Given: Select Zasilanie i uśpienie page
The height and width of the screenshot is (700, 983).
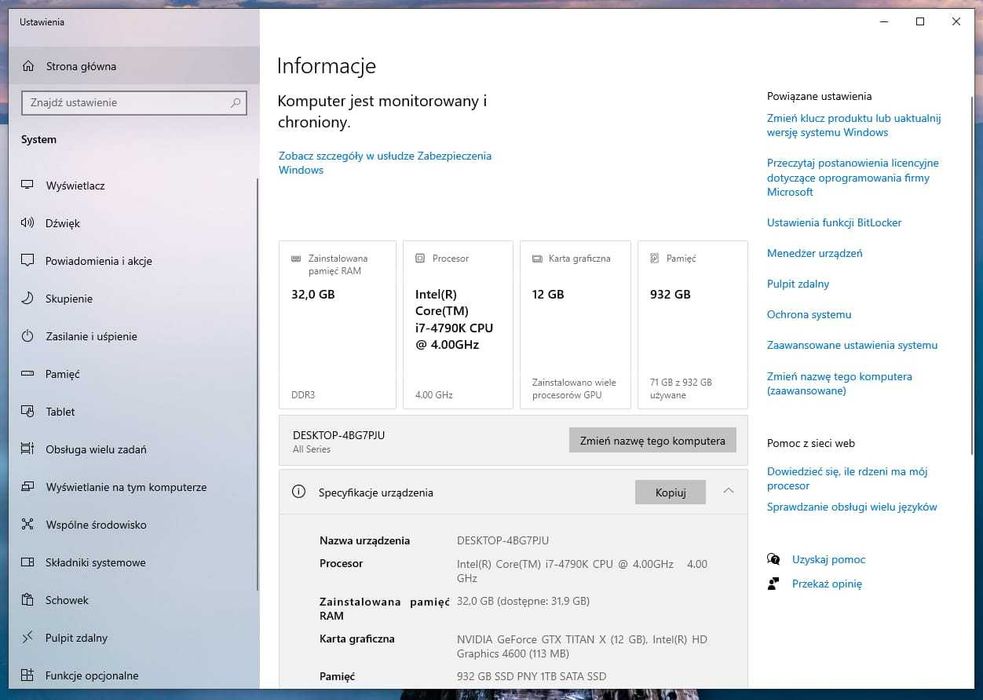Looking at the screenshot, I should (x=133, y=337).
